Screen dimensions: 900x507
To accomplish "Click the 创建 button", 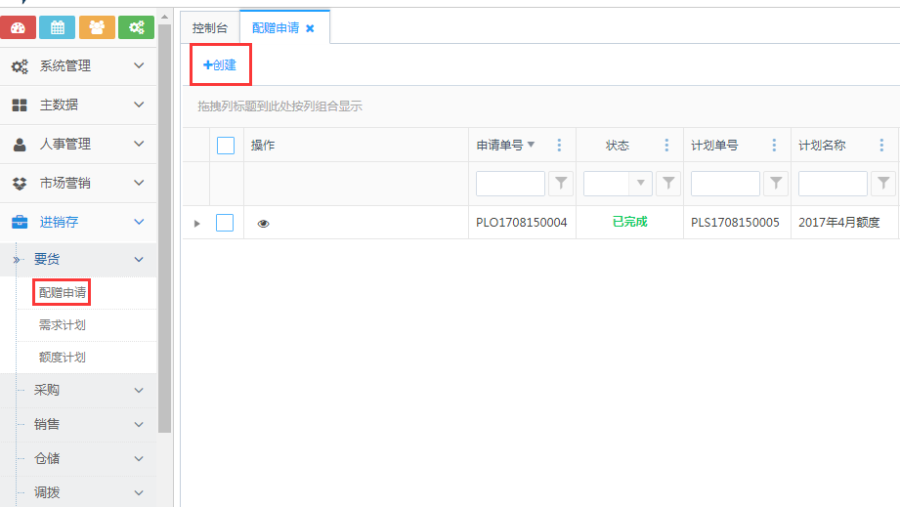I will coord(220,65).
